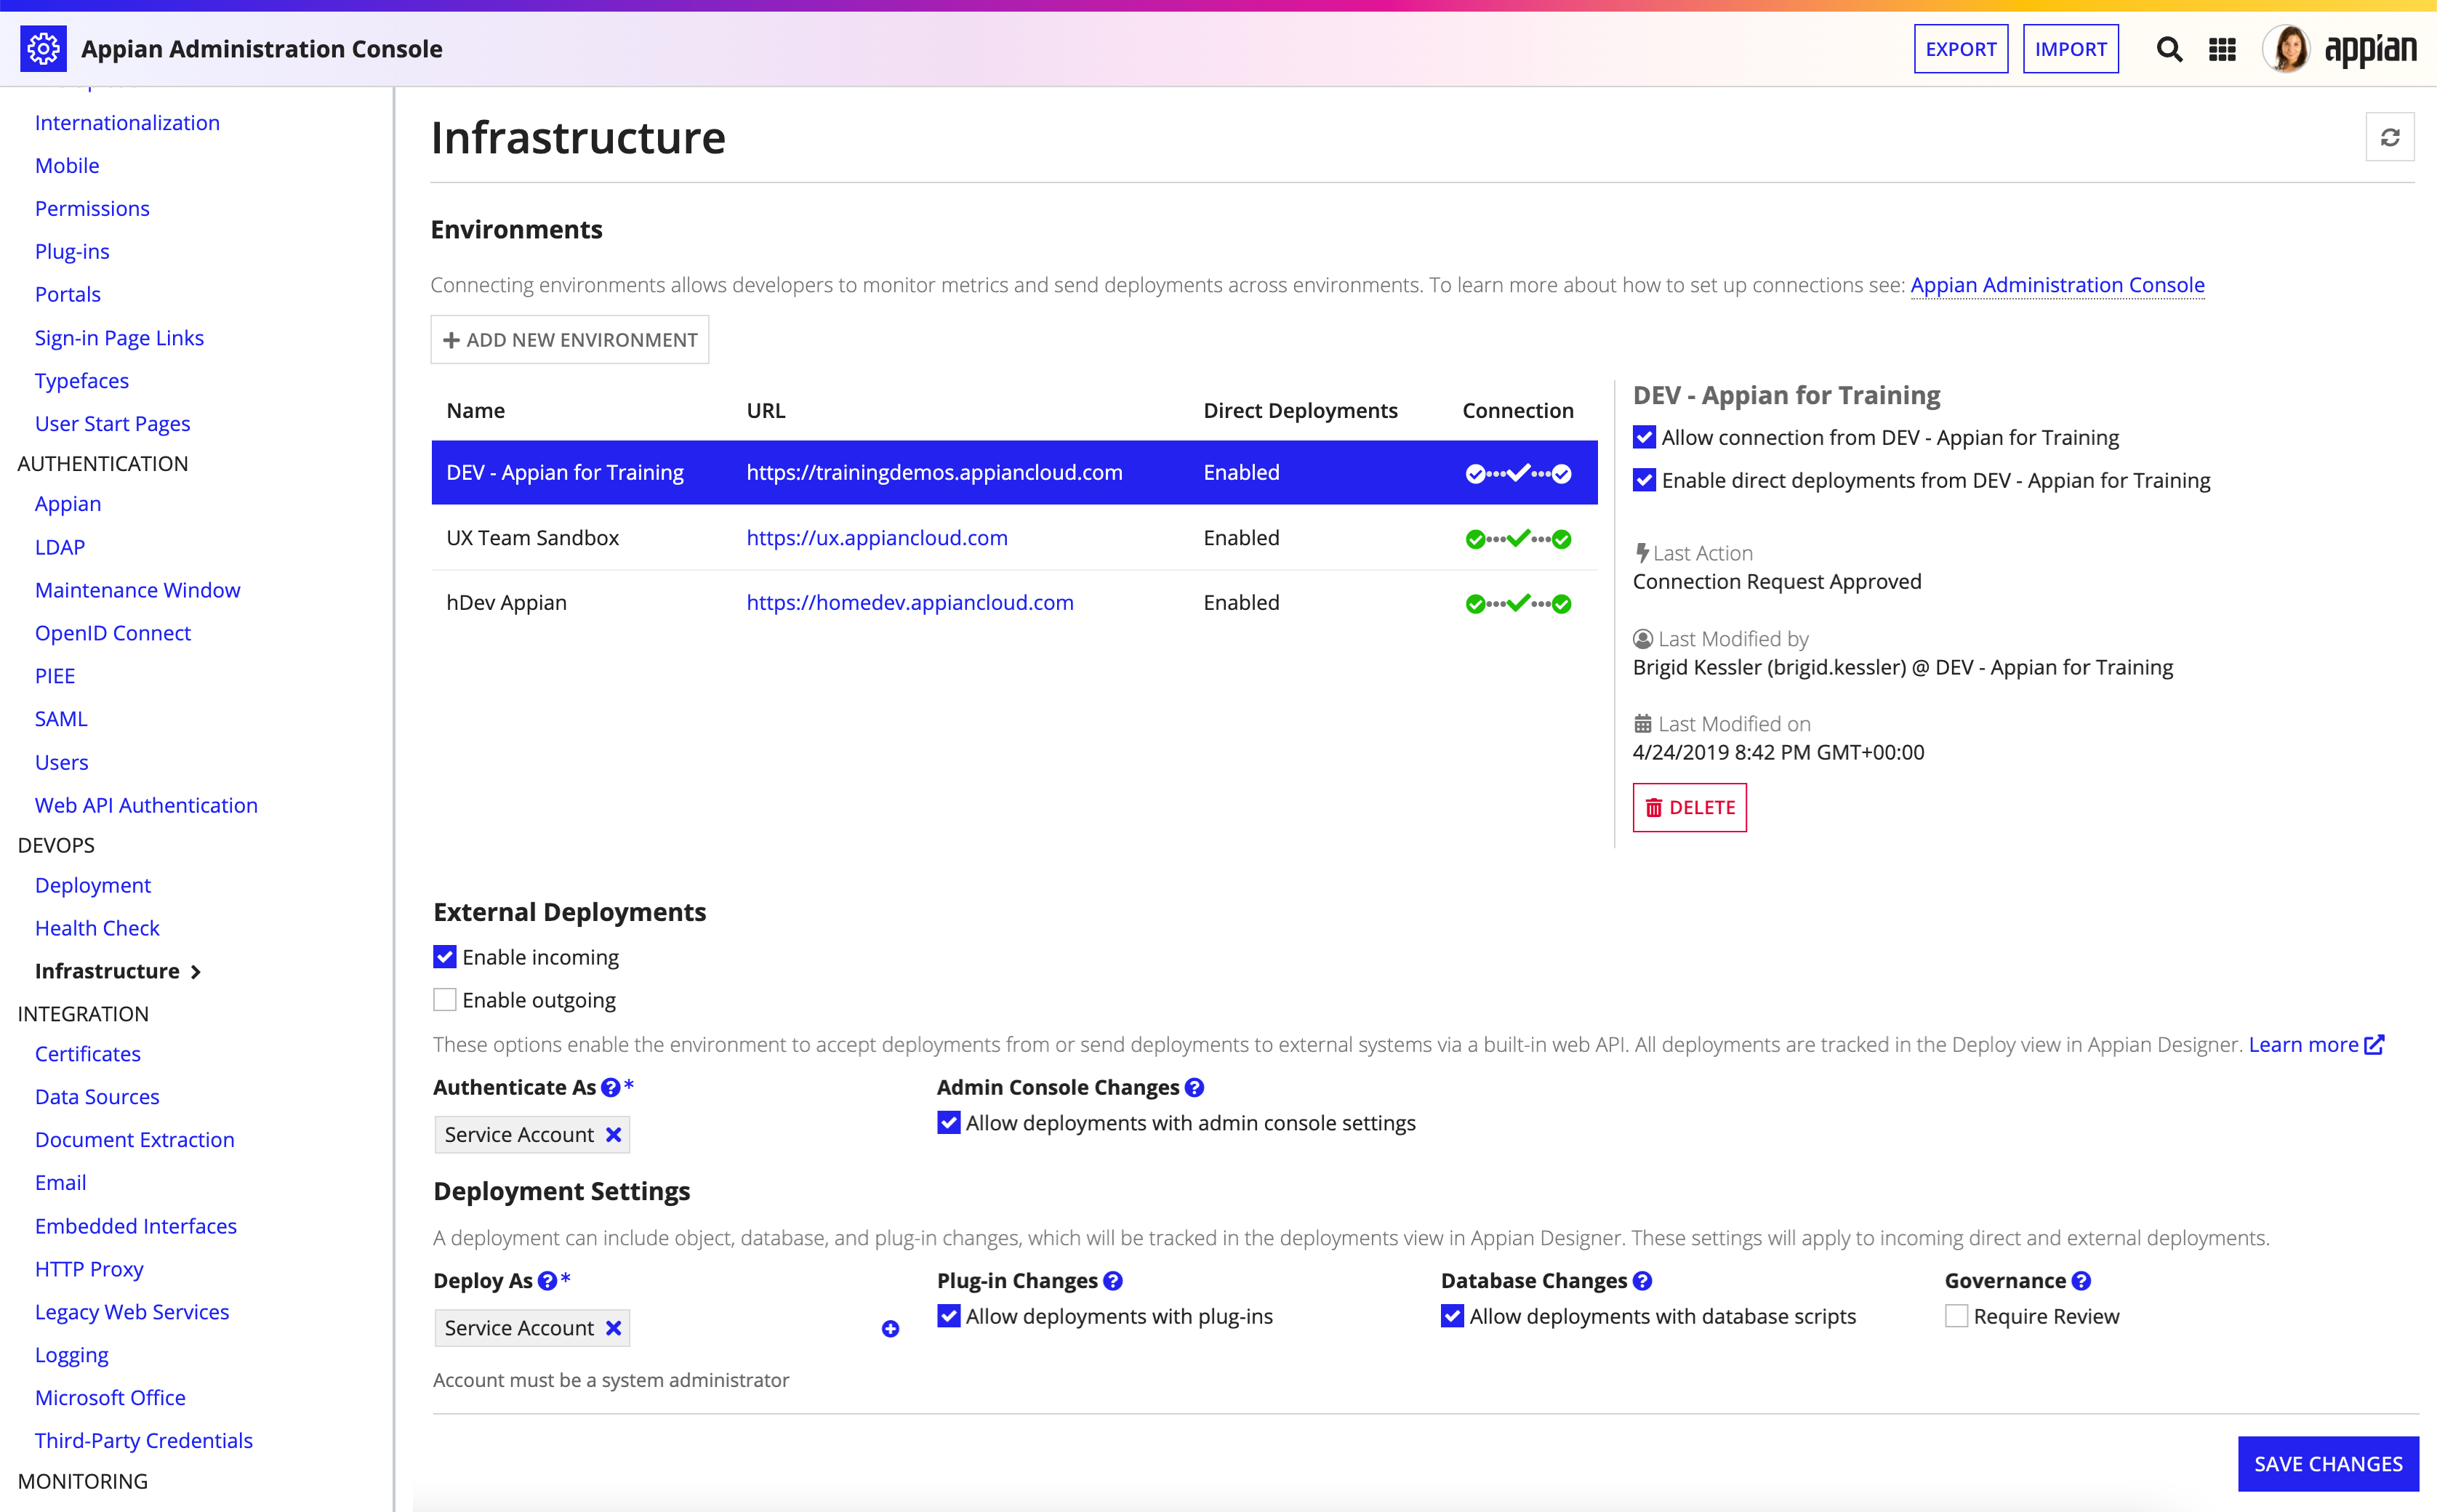This screenshot has width=2437, height=1512.
Task: Click the Appian Administration Console gear icon
Action: (x=43, y=48)
